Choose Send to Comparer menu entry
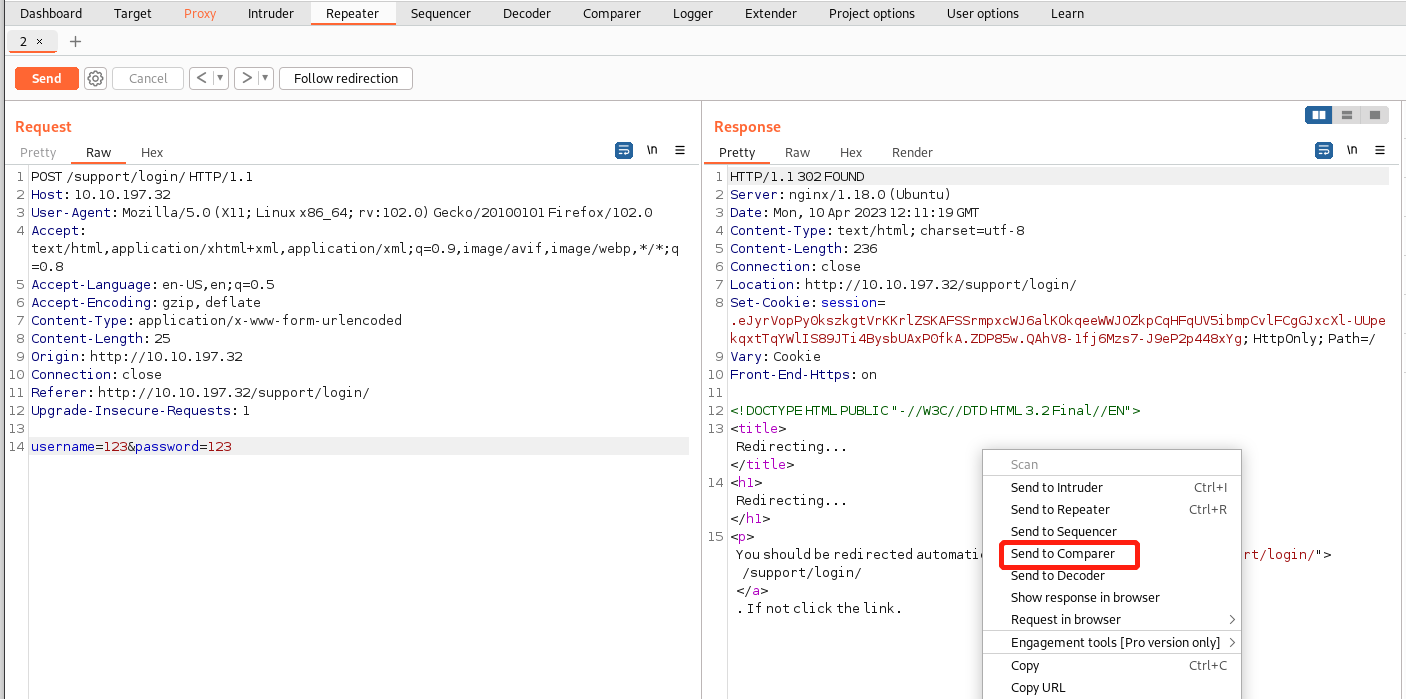The height and width of the screenshot is (699, 1406). (x=1062, y=554)
